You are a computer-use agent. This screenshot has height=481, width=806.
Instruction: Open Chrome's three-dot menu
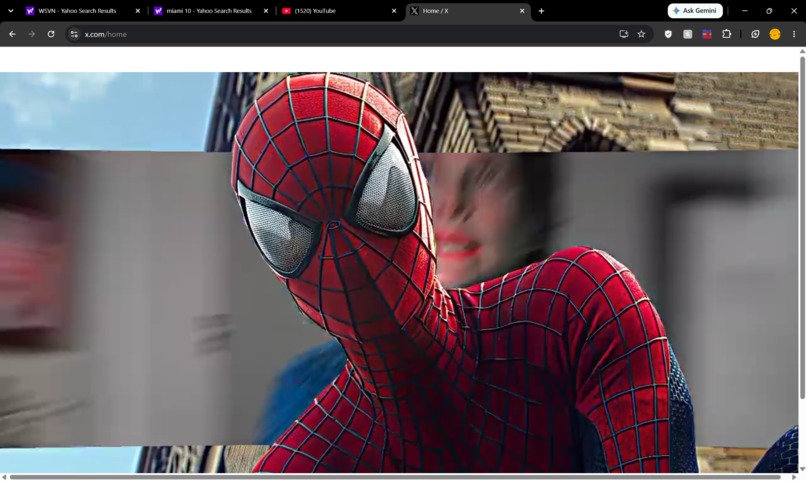click(x=794, y=34)
